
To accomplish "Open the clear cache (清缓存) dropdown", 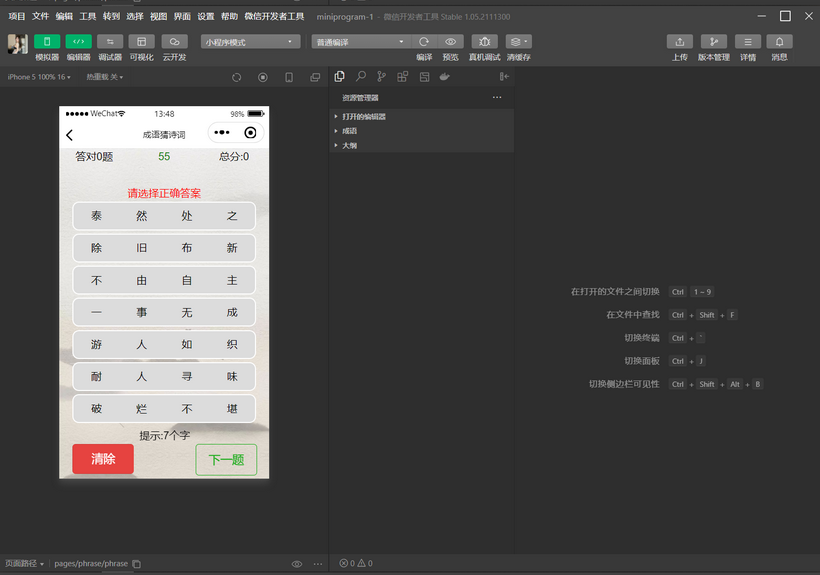I will (519, 41).
